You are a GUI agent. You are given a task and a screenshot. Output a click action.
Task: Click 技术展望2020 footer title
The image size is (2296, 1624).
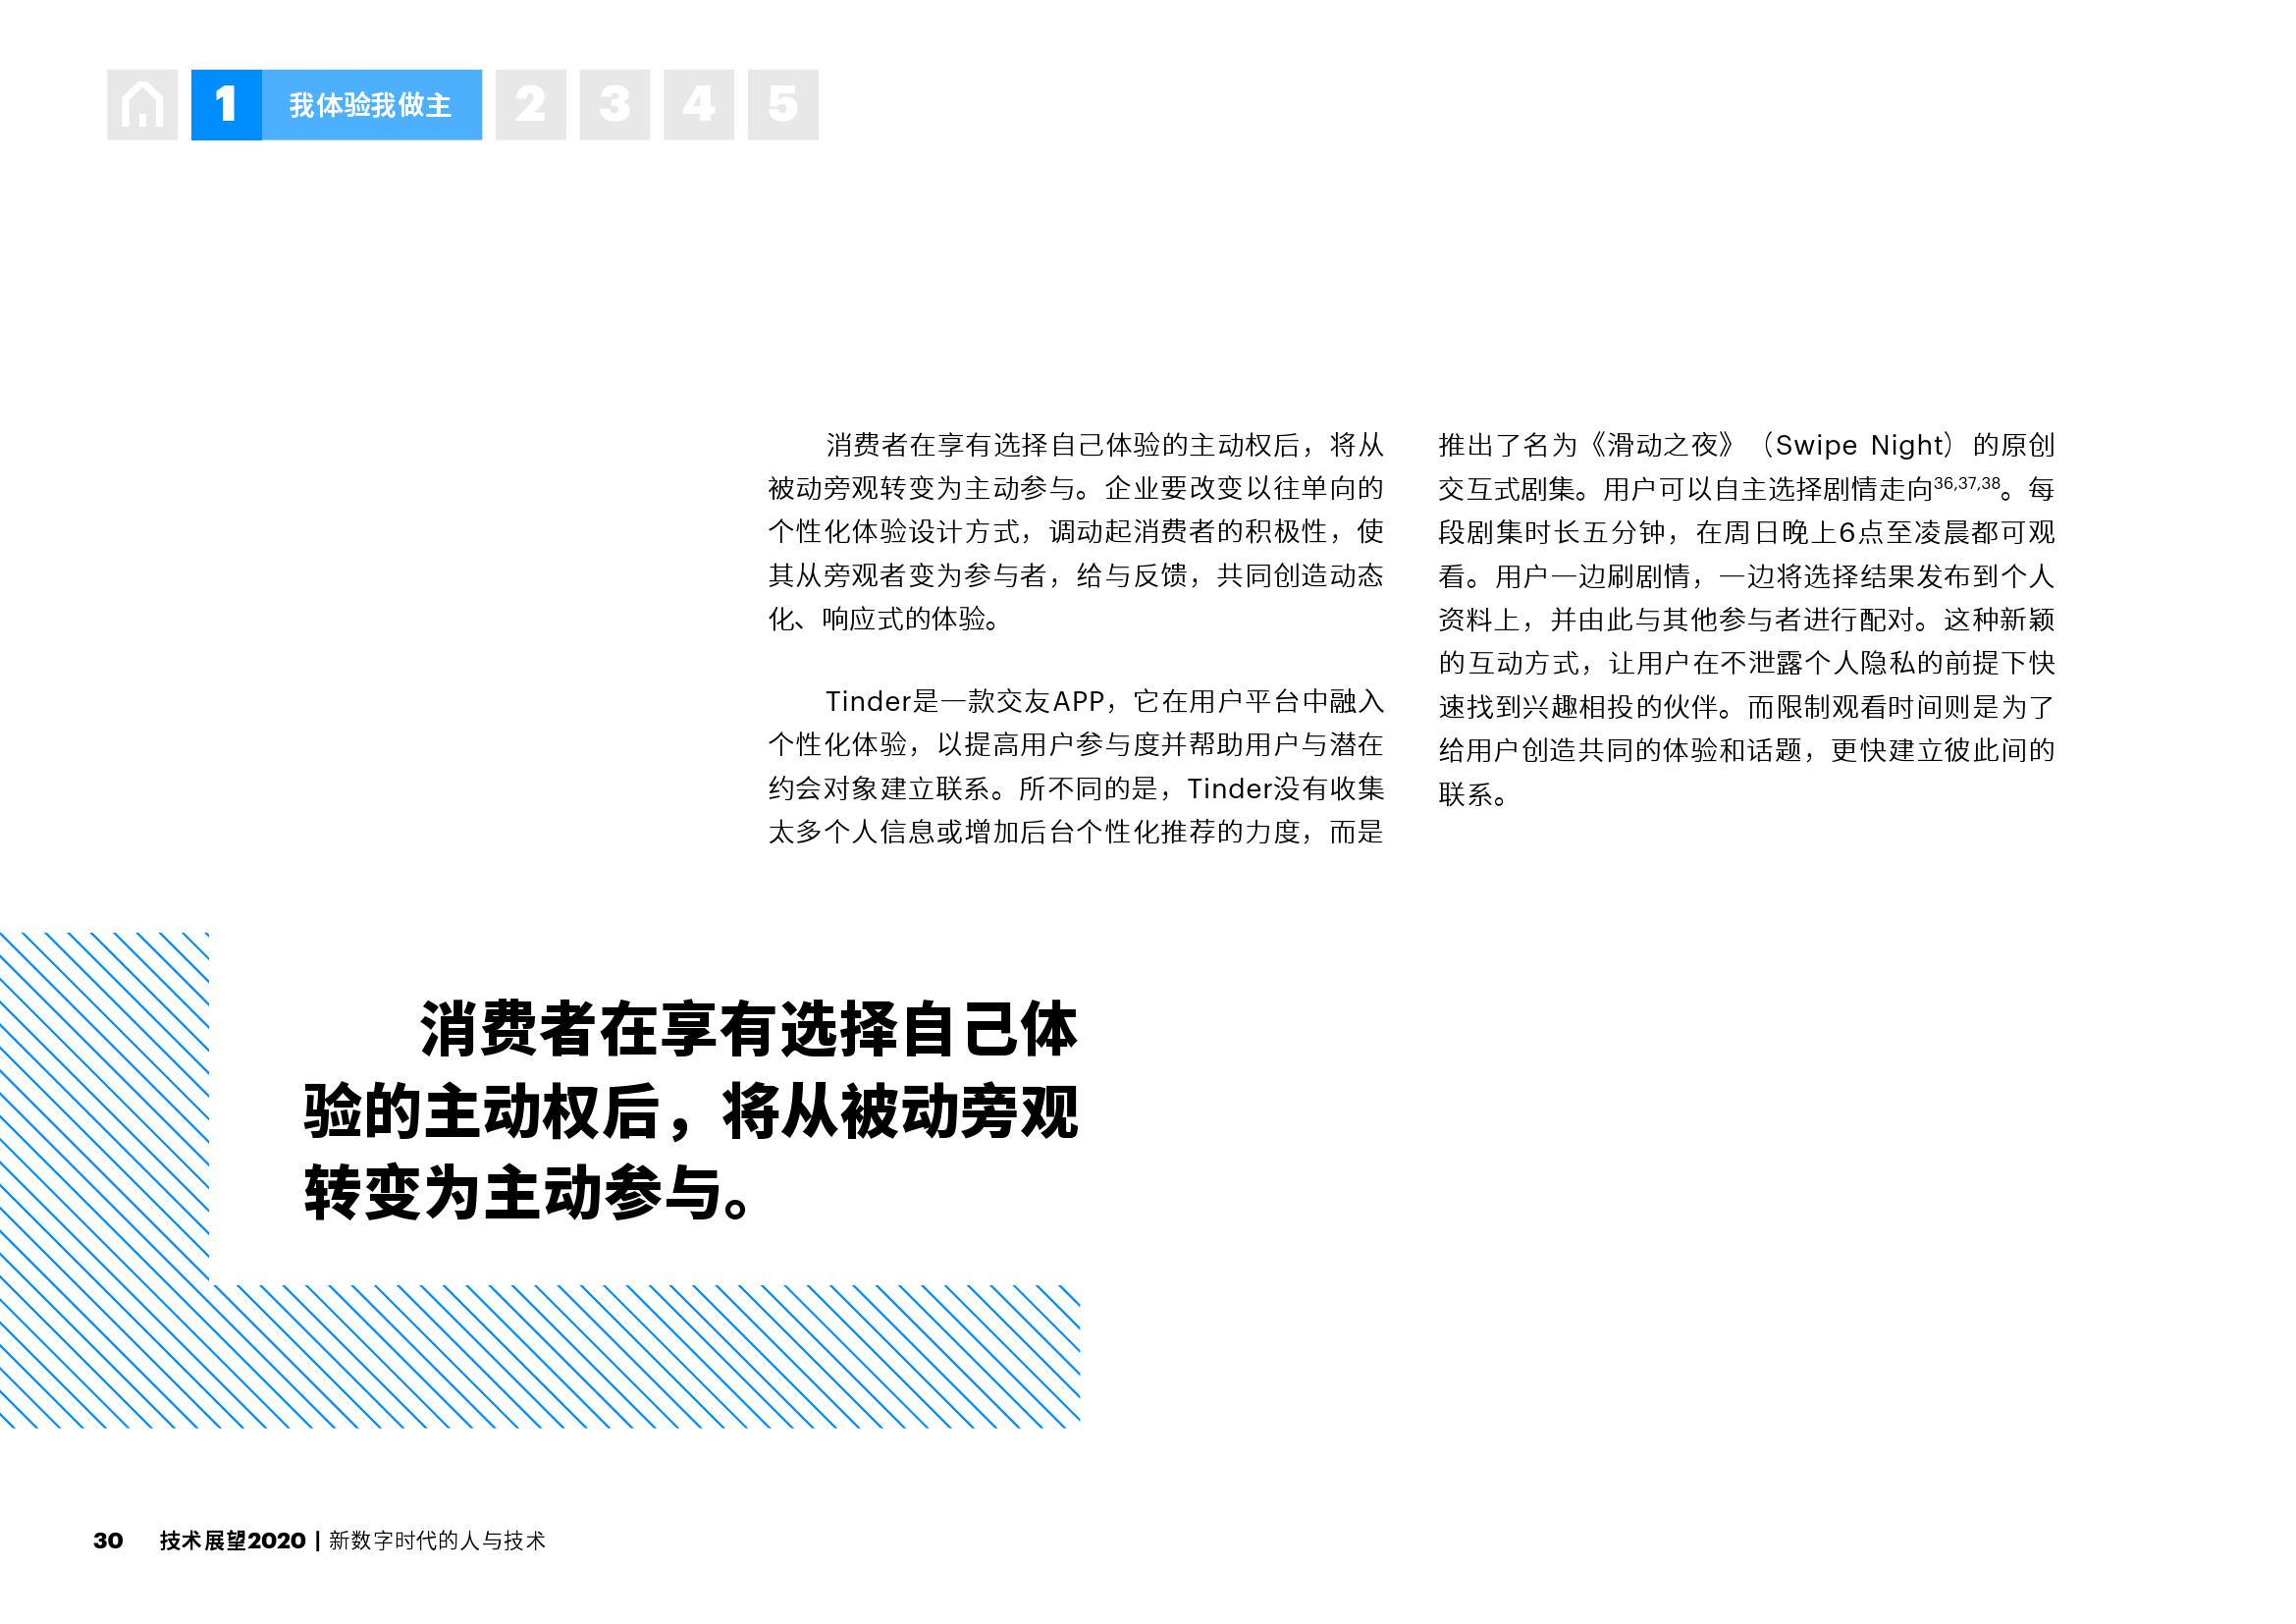tap(232, 1540)
